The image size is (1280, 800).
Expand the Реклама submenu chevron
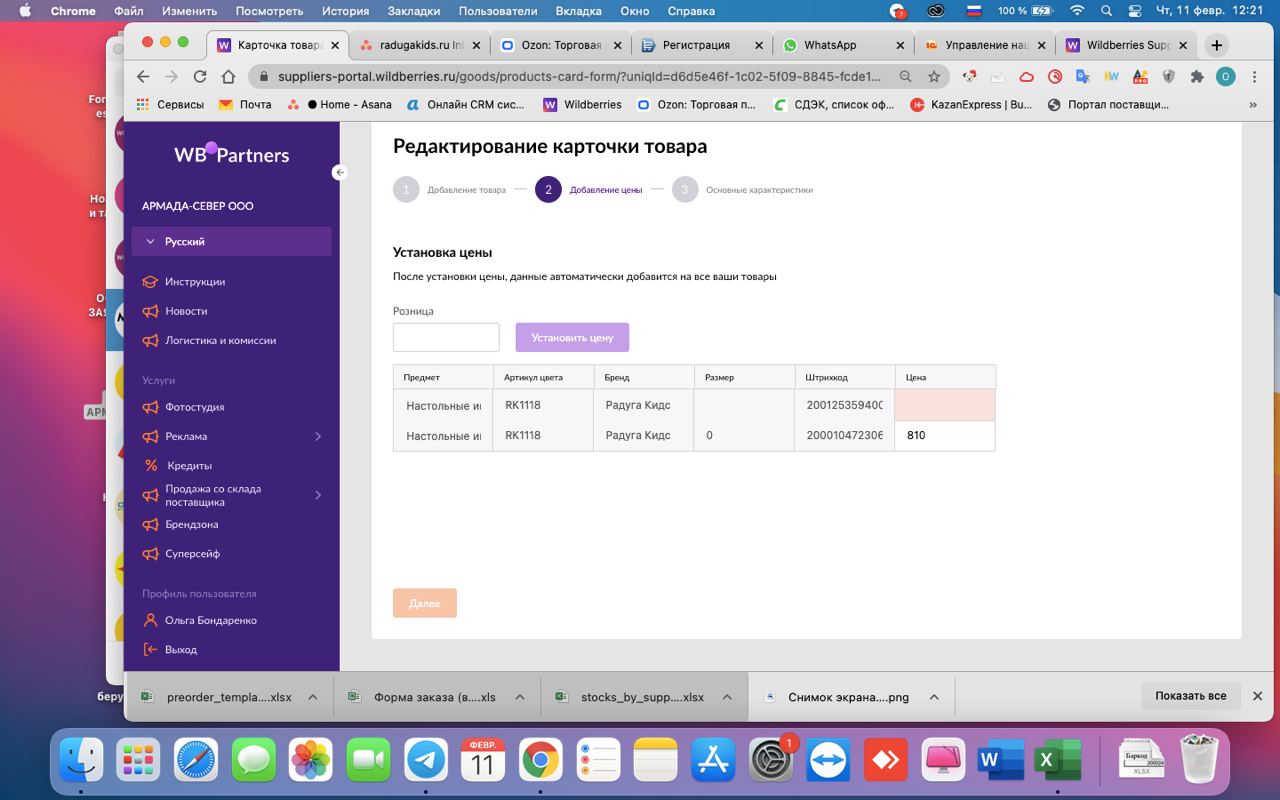[318, 436]
